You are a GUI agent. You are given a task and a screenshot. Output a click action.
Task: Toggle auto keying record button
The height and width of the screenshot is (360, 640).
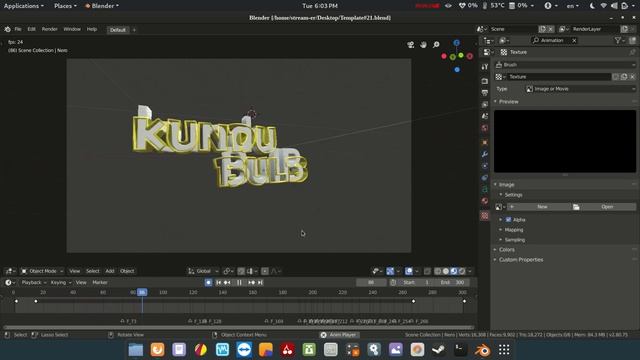tap(209, 282)
